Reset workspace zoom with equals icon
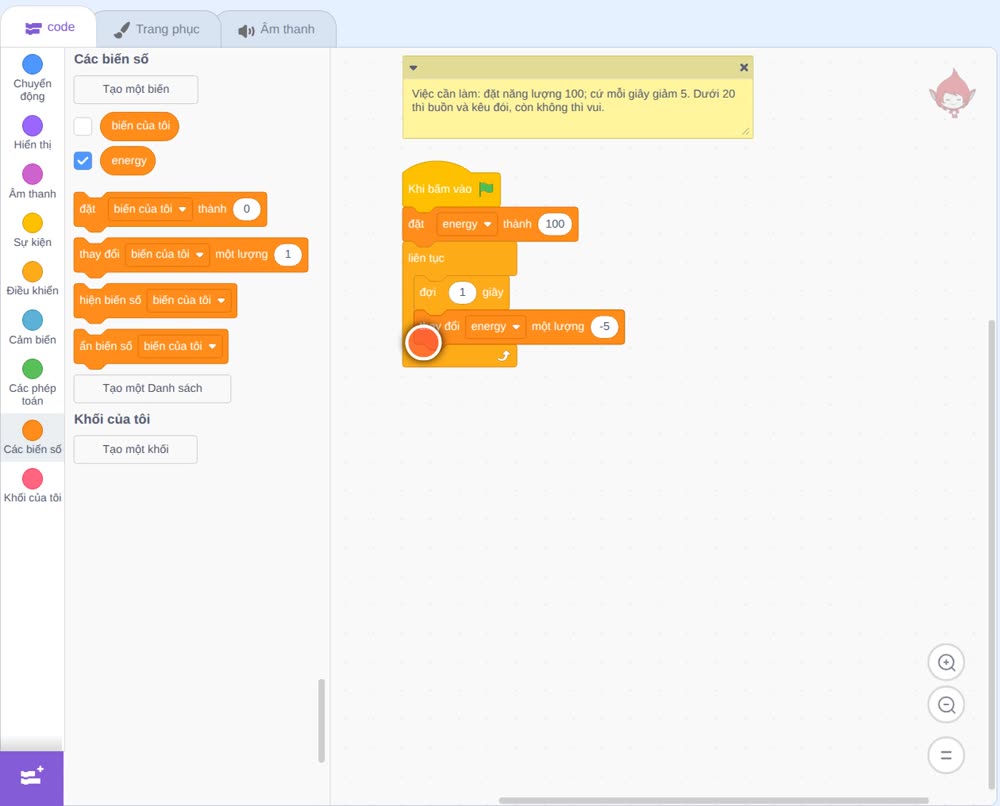The width and height of the screenshot is (1000, 806). pyautogui.click(x=946, y=755)
